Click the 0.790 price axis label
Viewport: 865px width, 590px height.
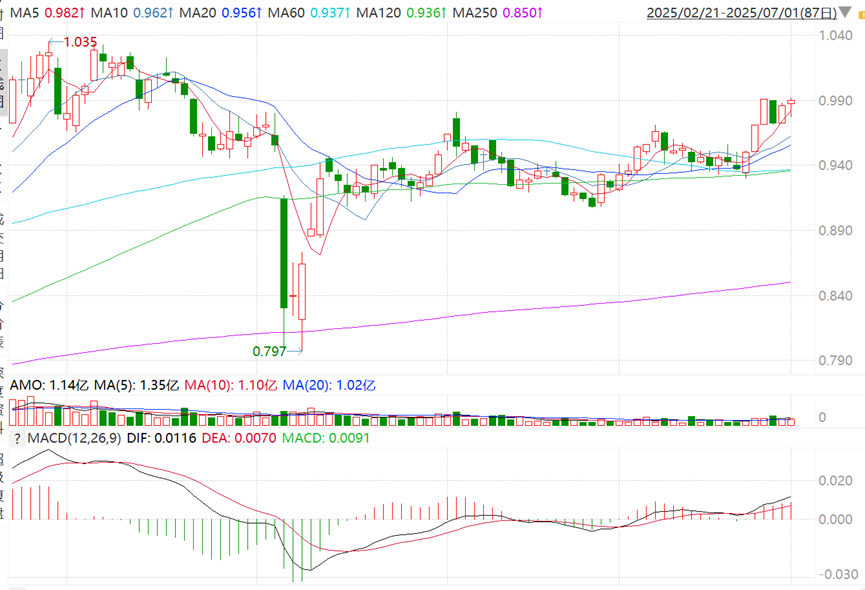pyautogui.click(x=835, y=361)
